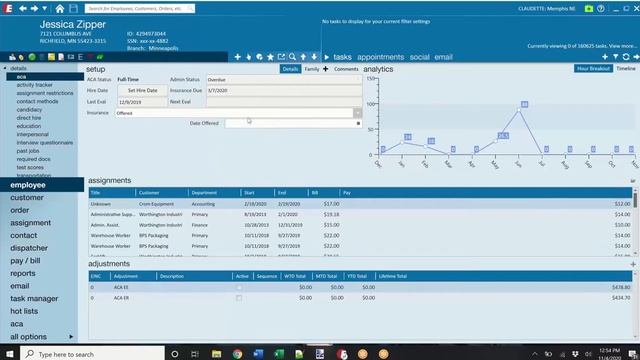
Task: Switch analytics to Timeline view
Action: pos(626,69)
